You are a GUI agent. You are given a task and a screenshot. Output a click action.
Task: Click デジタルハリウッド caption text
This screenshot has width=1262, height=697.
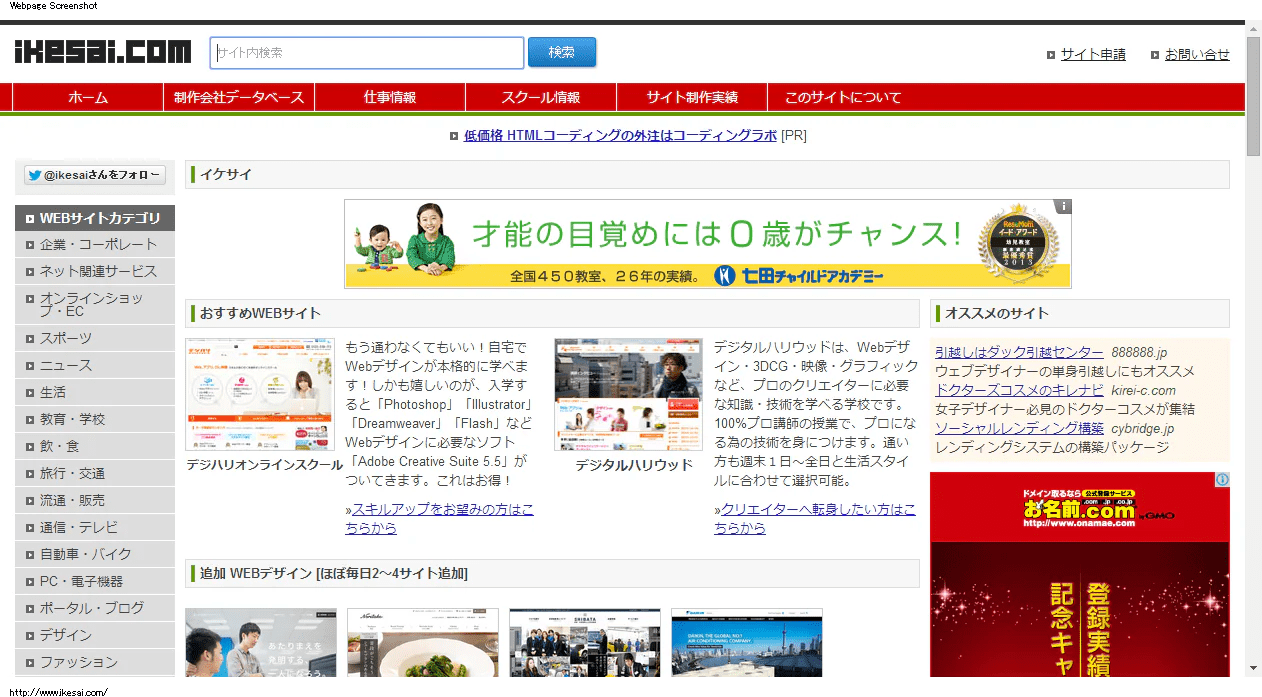(x=633, y=465)
